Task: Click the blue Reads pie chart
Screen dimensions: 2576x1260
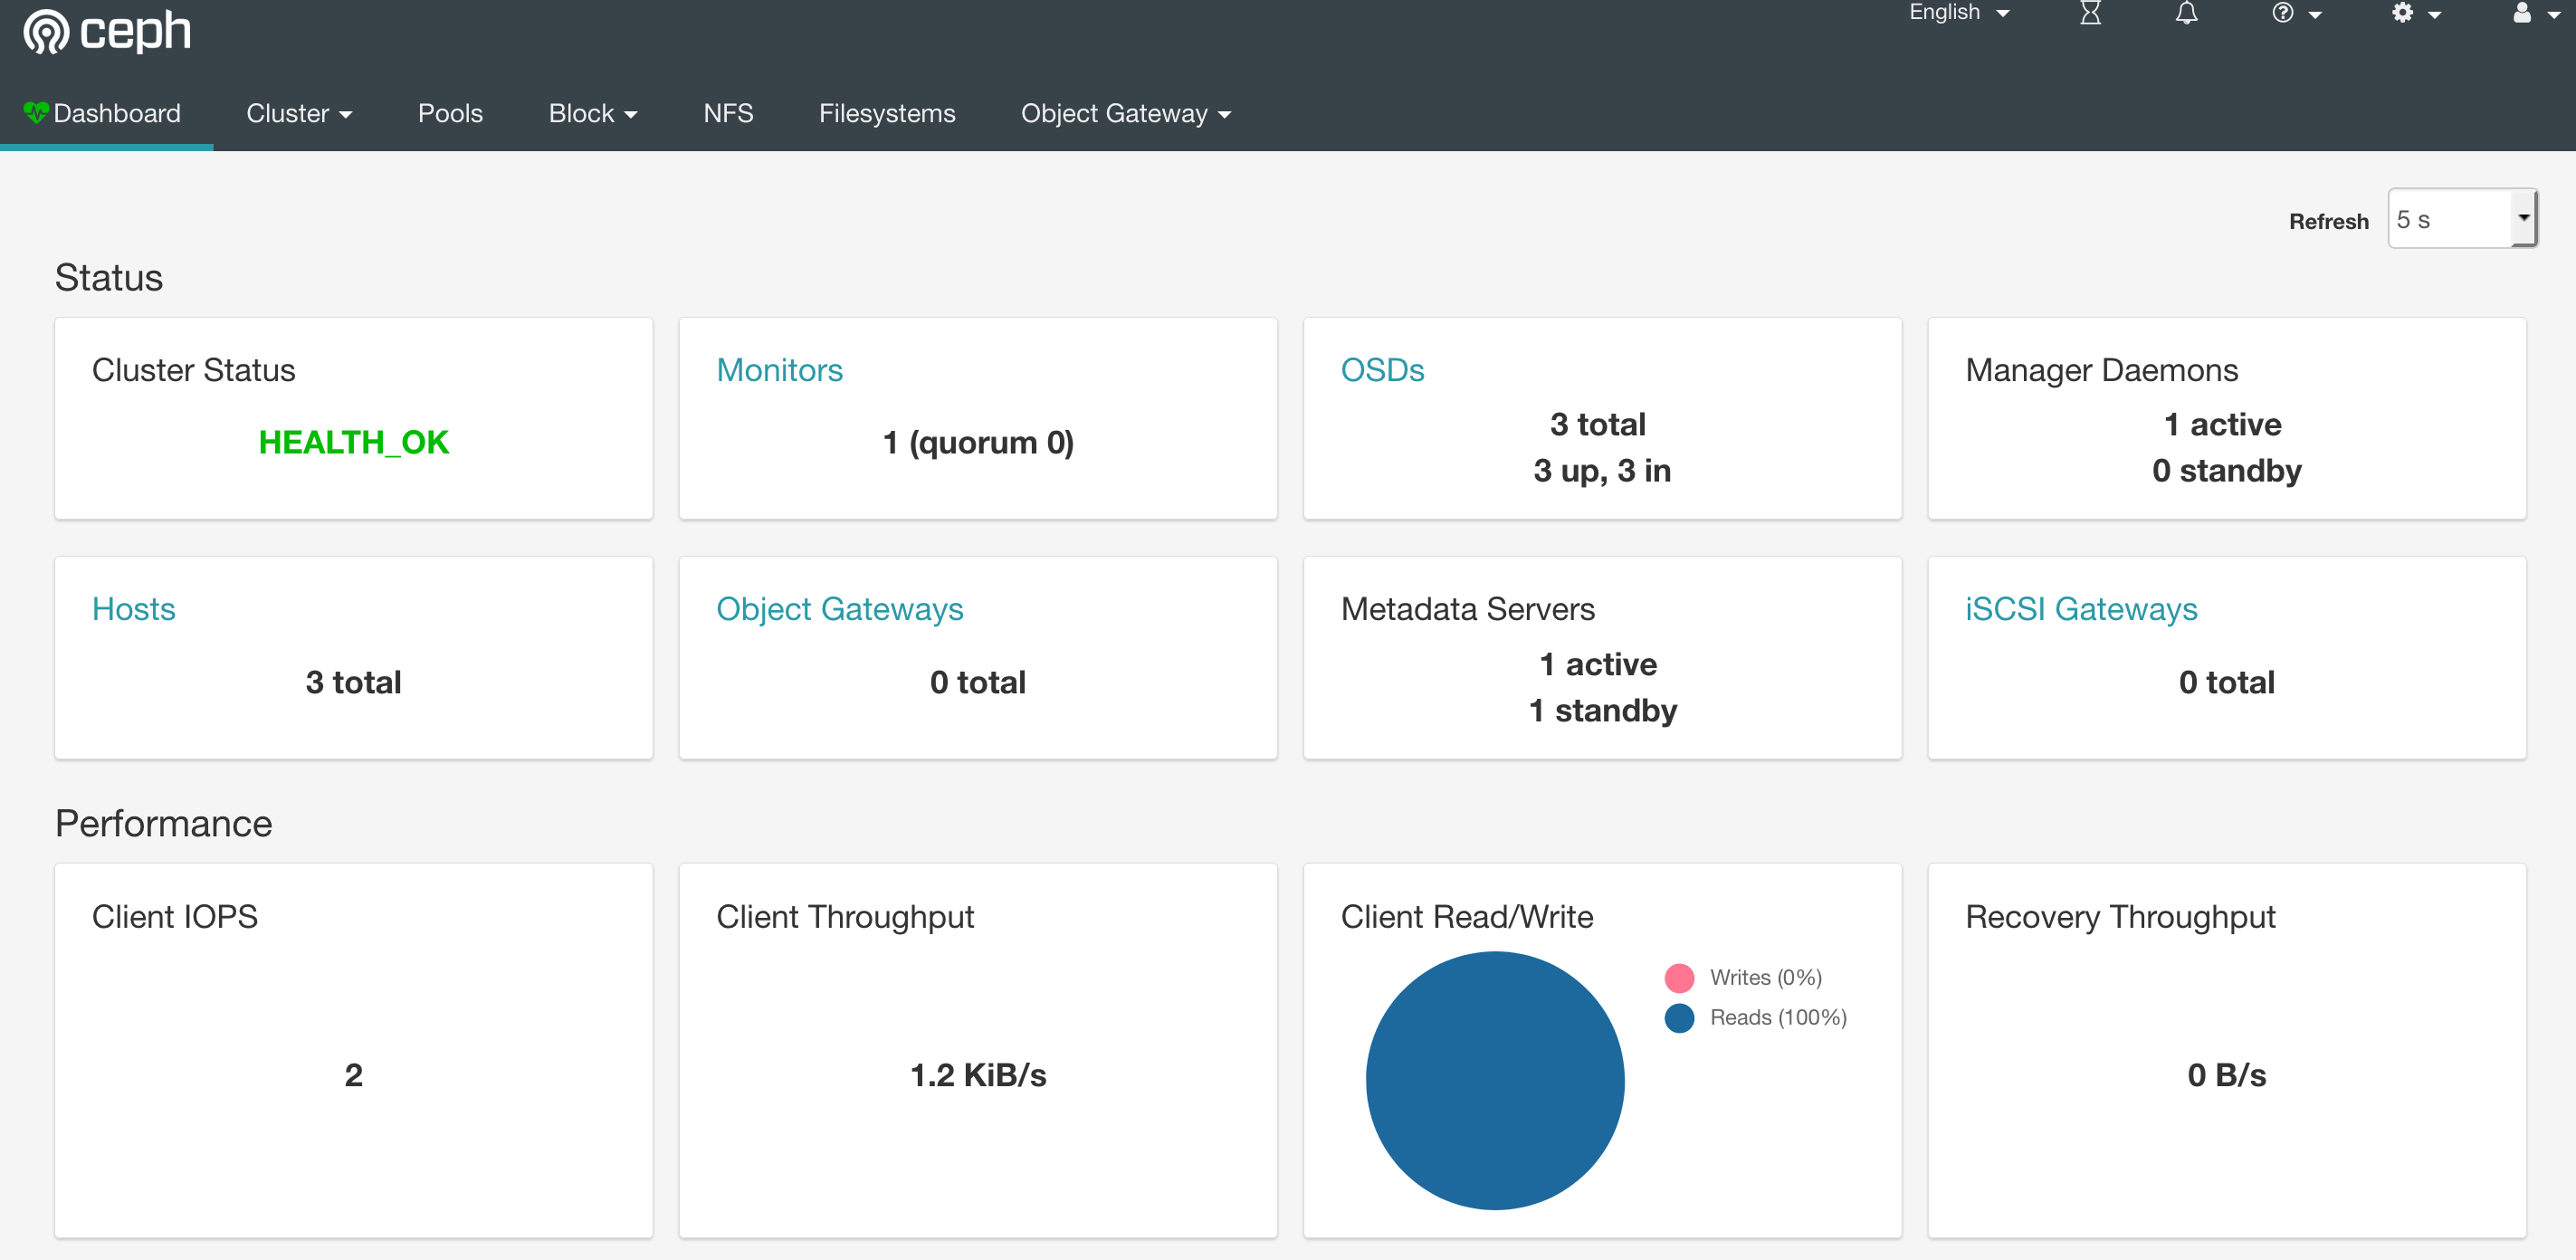Action: 1494,1081
